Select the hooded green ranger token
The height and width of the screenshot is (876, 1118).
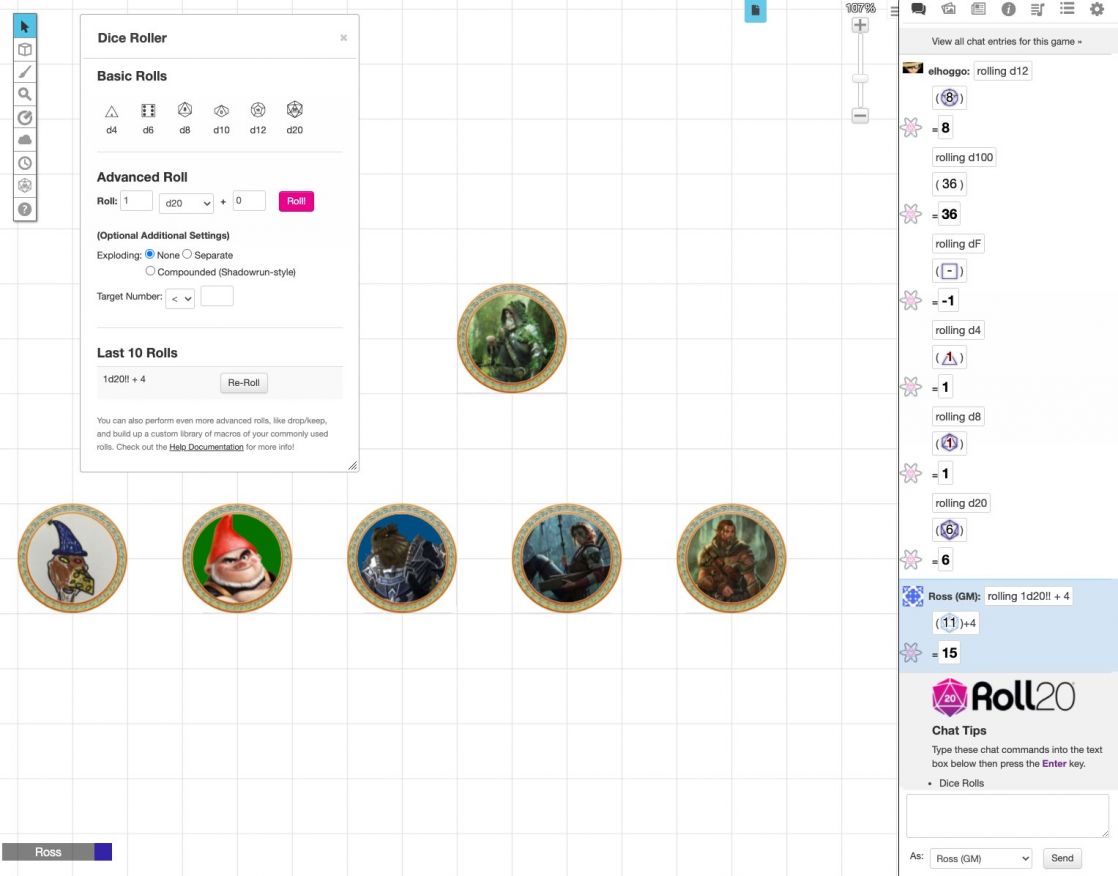(512, 339)
